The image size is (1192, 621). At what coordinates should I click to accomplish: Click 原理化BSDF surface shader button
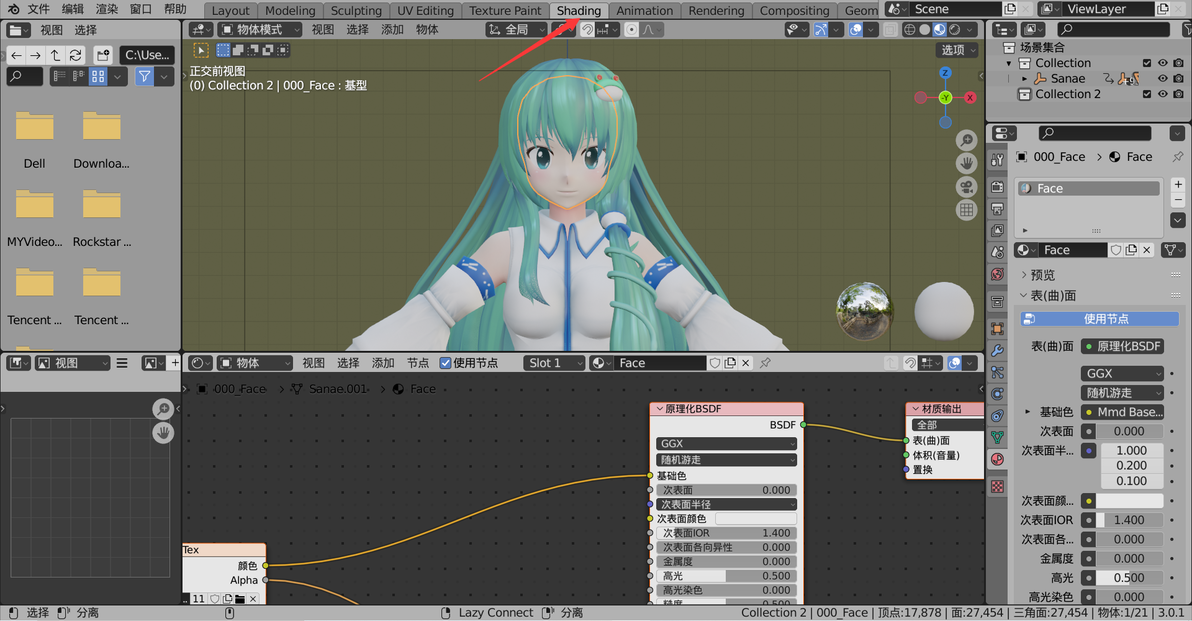tap(1122, 347)
